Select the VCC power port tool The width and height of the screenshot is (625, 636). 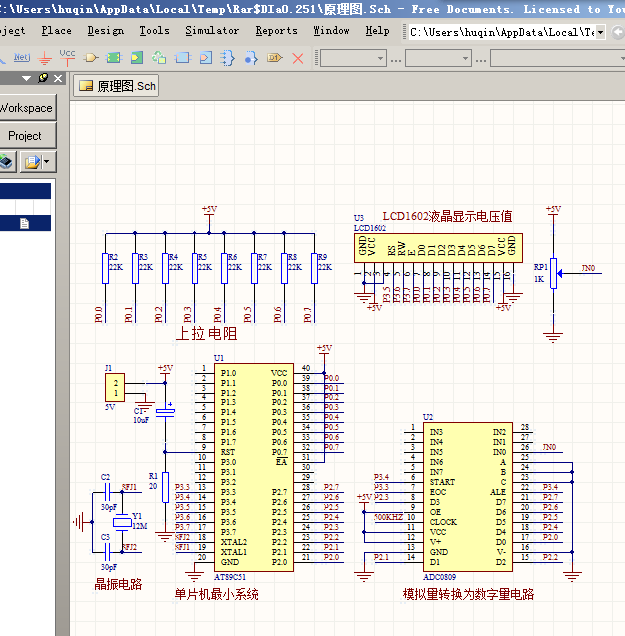pos(67,58)
